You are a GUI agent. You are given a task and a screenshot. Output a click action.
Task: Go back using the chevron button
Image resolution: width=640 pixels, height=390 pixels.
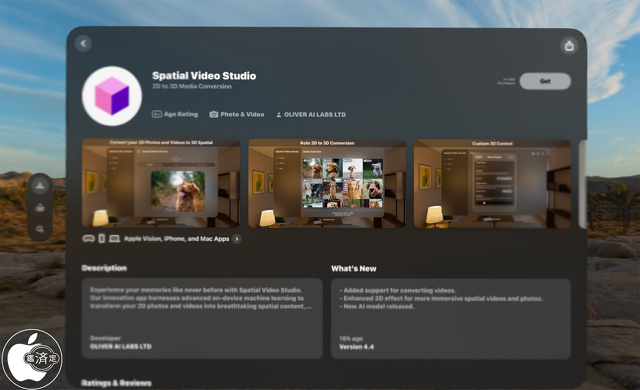[83, 43]
